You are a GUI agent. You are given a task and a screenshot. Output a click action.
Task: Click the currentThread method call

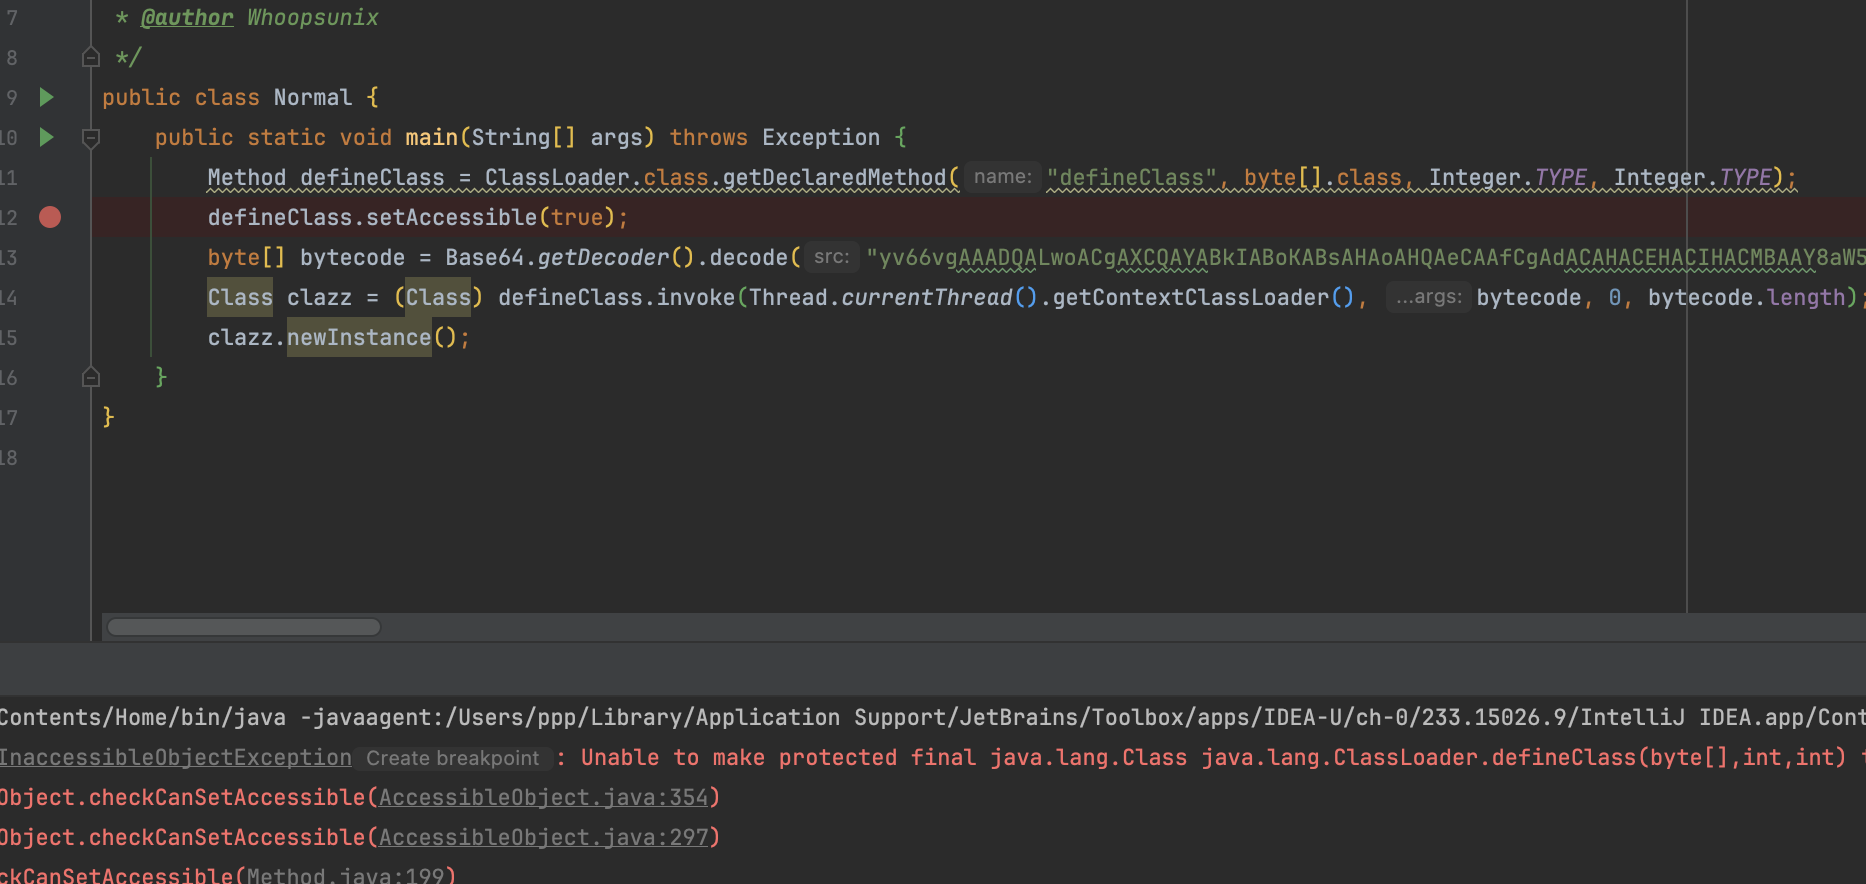pyautogui.click(x=927, y=297)
